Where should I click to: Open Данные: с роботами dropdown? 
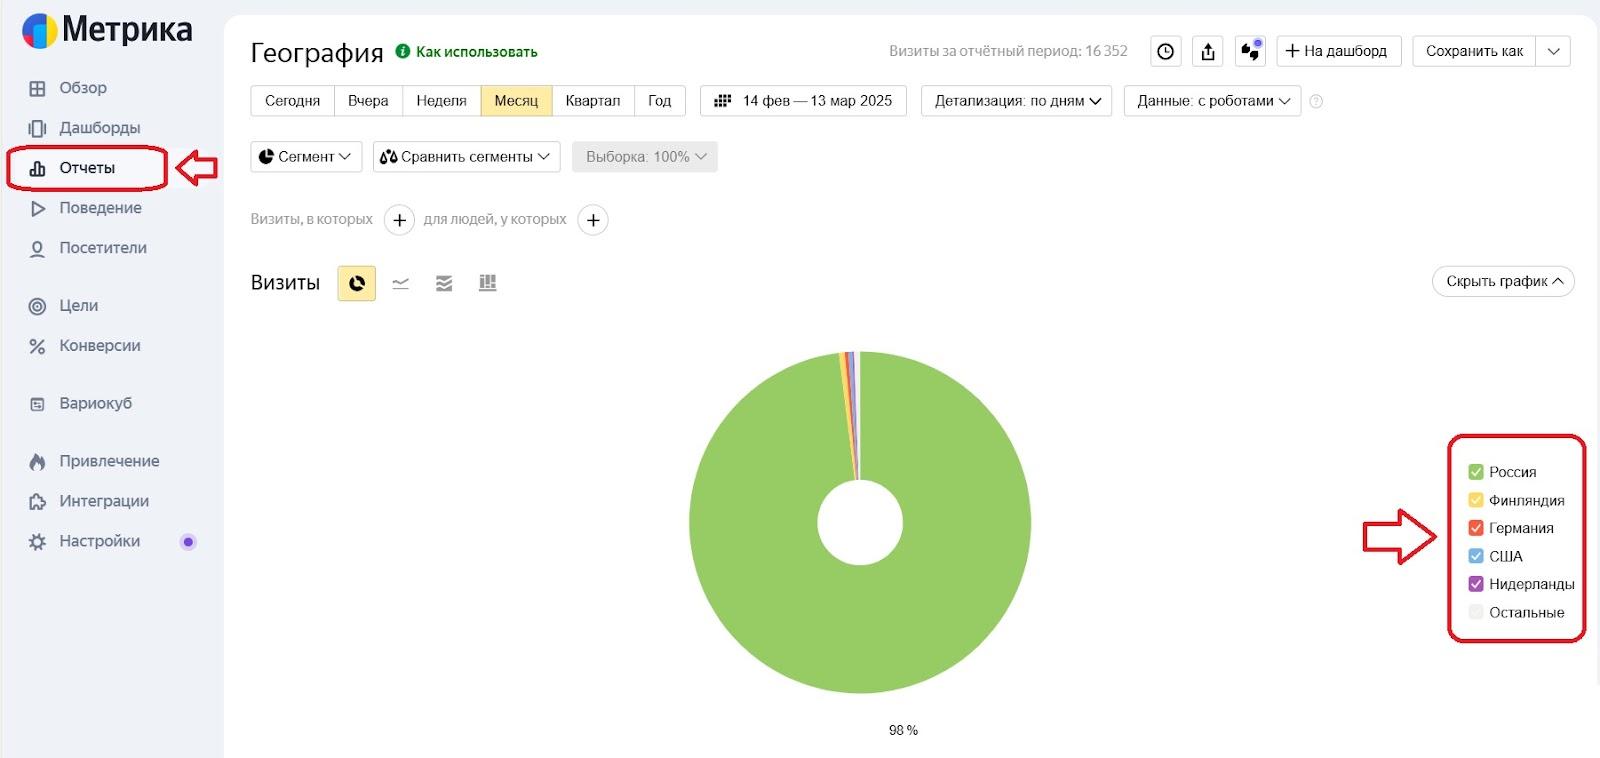(1212, 101)
